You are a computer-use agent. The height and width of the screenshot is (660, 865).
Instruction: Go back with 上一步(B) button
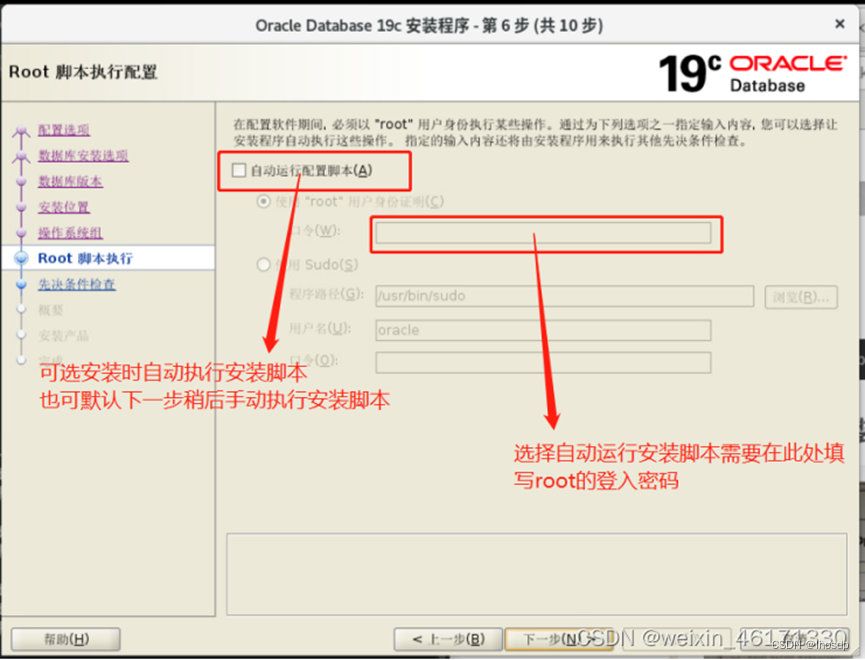tap(448, 639)
